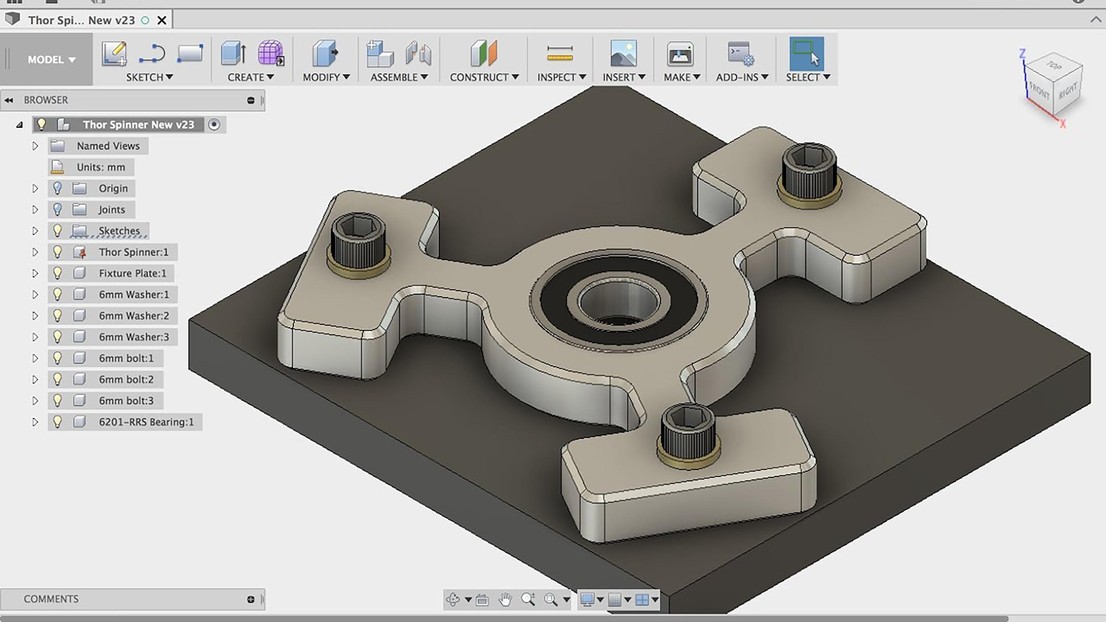This screenshot has width=1106, height=622.
Task: Toggle visibility of 6mm bolt:2
Action: pos(58,380)
